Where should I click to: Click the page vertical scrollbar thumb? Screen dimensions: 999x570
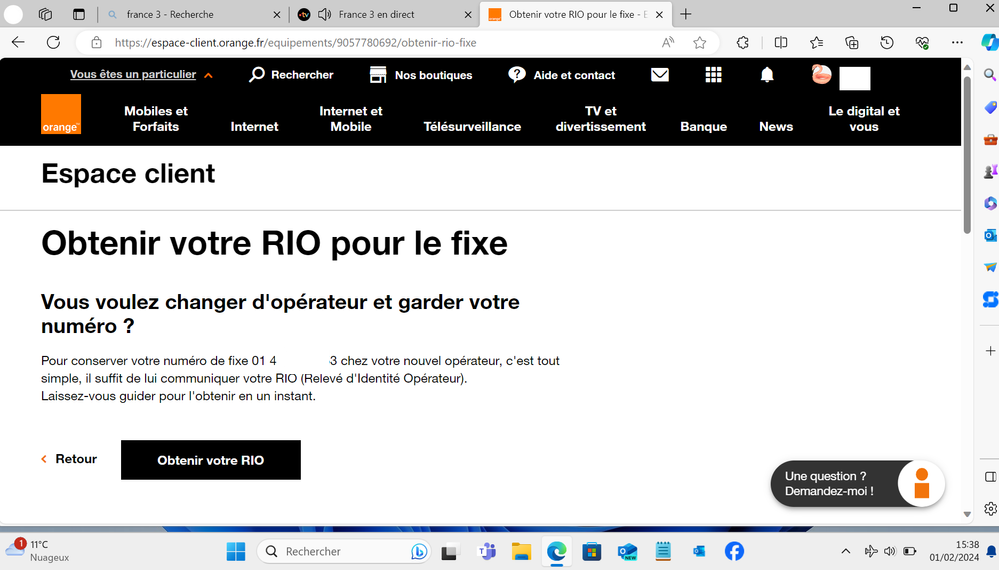coord(967,155)
